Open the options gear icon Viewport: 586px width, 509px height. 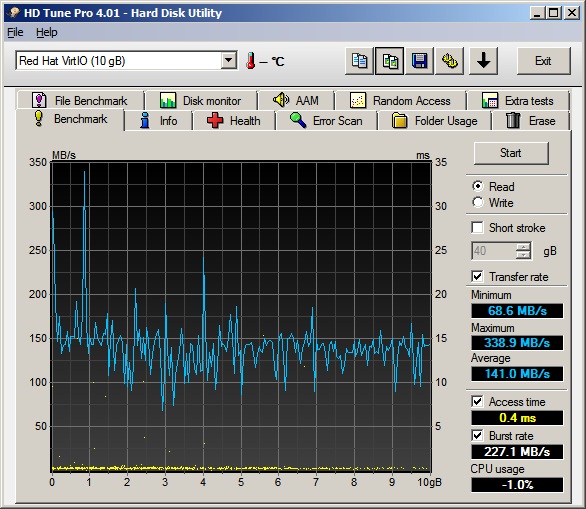click(x=450, y=61)
